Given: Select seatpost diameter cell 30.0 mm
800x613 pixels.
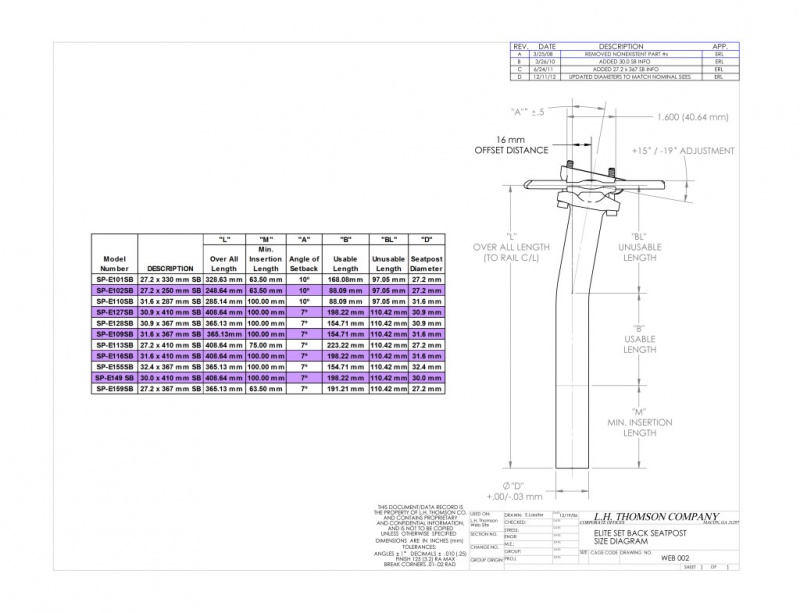Looking at the screenshot, I should click(x=427, y=378).
